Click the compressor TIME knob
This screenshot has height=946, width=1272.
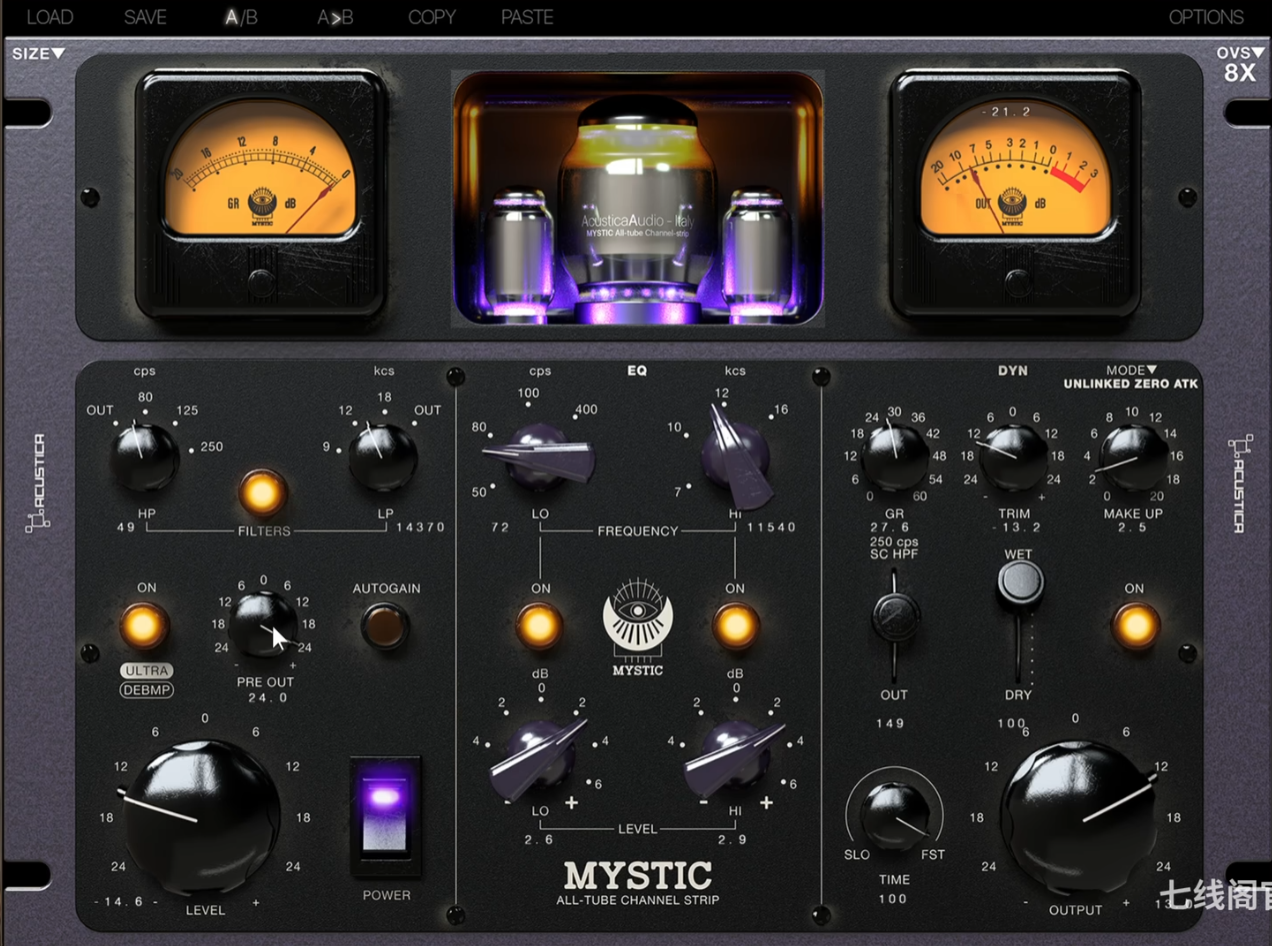(894, 814)
